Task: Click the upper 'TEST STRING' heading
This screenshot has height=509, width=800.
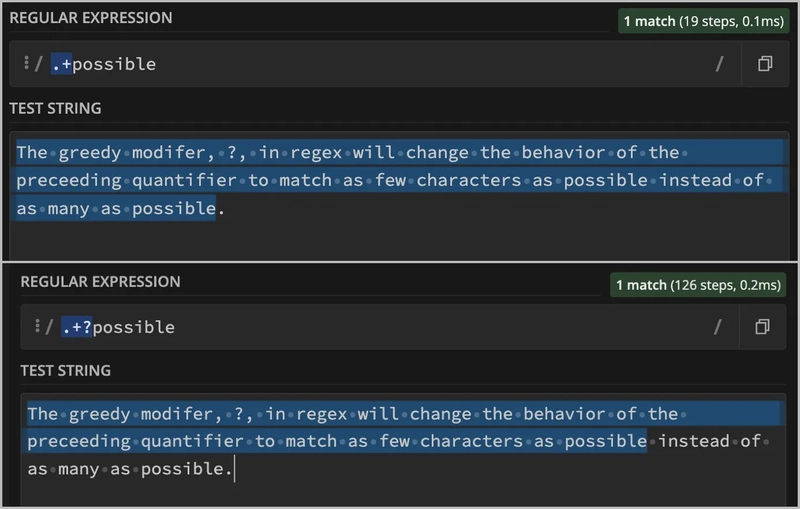Action: [55, 108]
